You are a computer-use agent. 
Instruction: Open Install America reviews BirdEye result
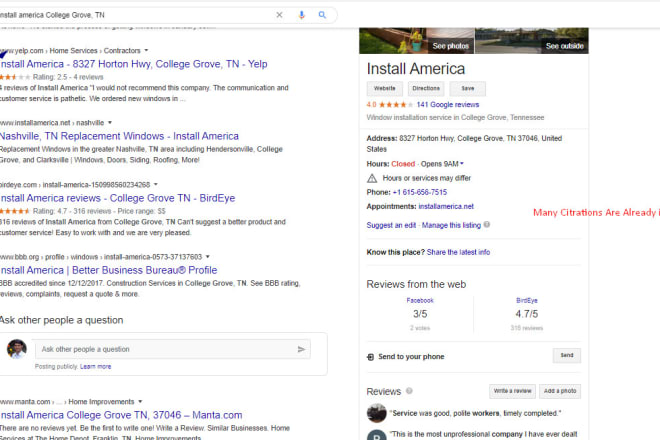coord(117,198)
